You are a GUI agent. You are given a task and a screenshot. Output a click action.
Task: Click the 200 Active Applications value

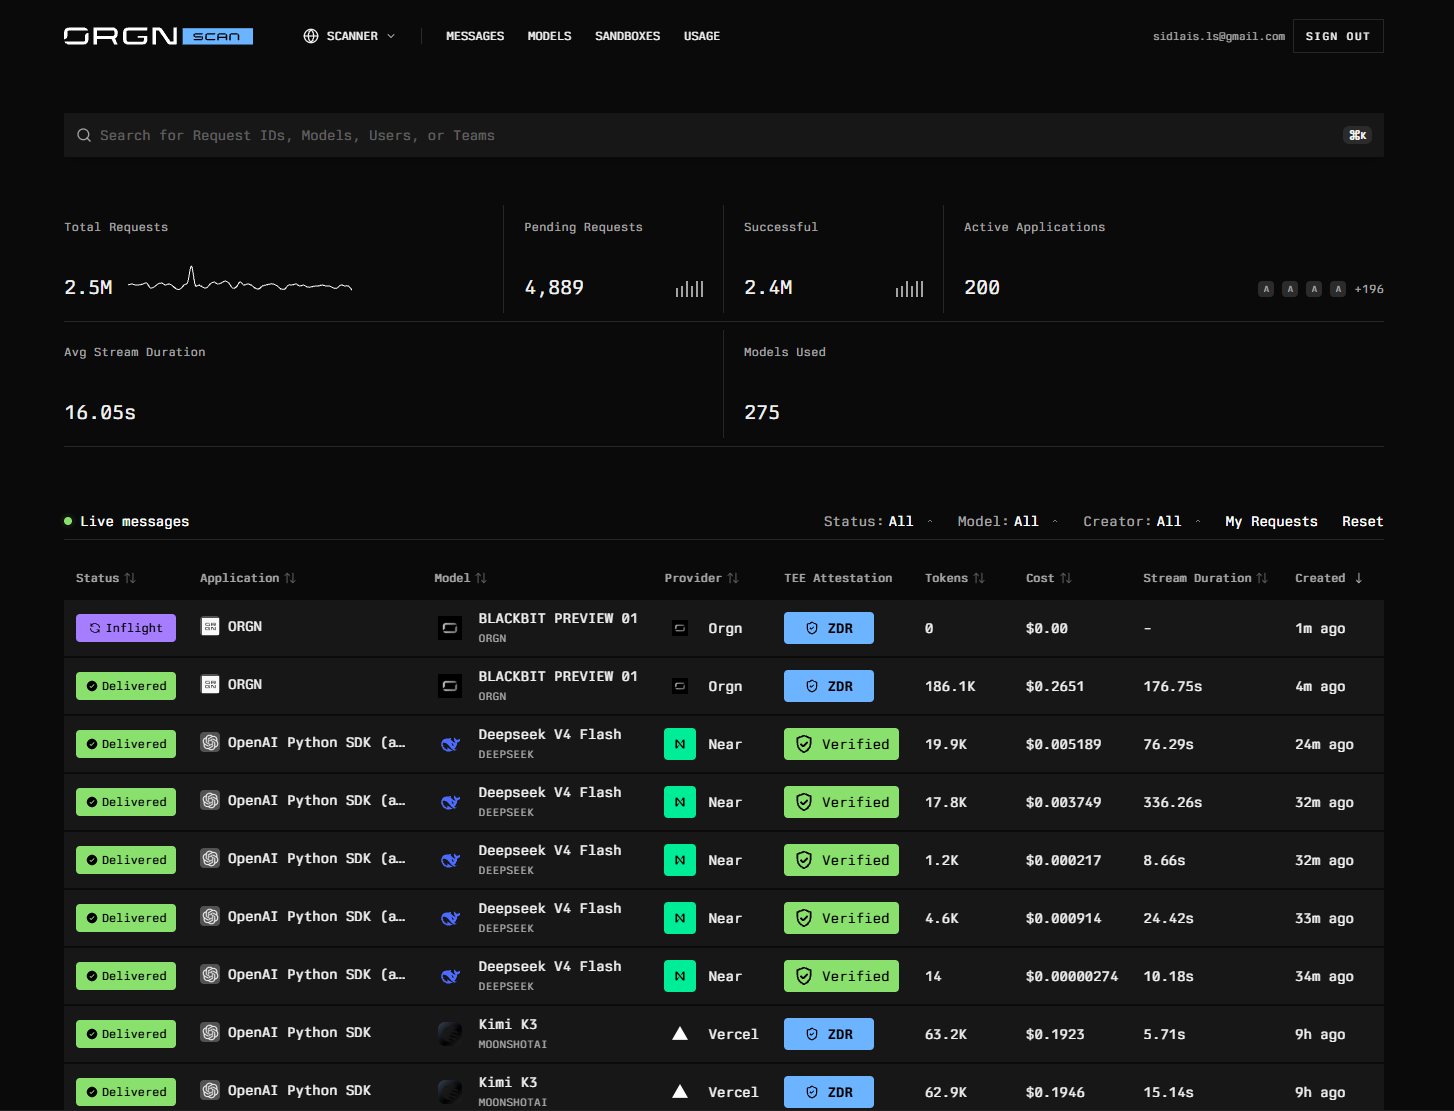(982, 288)
